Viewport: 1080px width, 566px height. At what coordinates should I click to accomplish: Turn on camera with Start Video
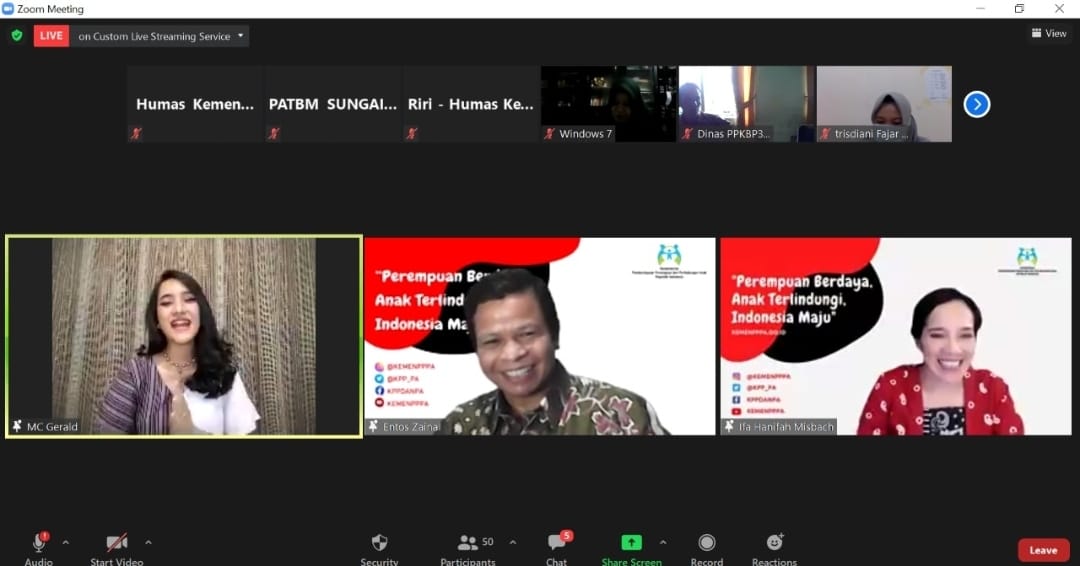coord(116,549)
